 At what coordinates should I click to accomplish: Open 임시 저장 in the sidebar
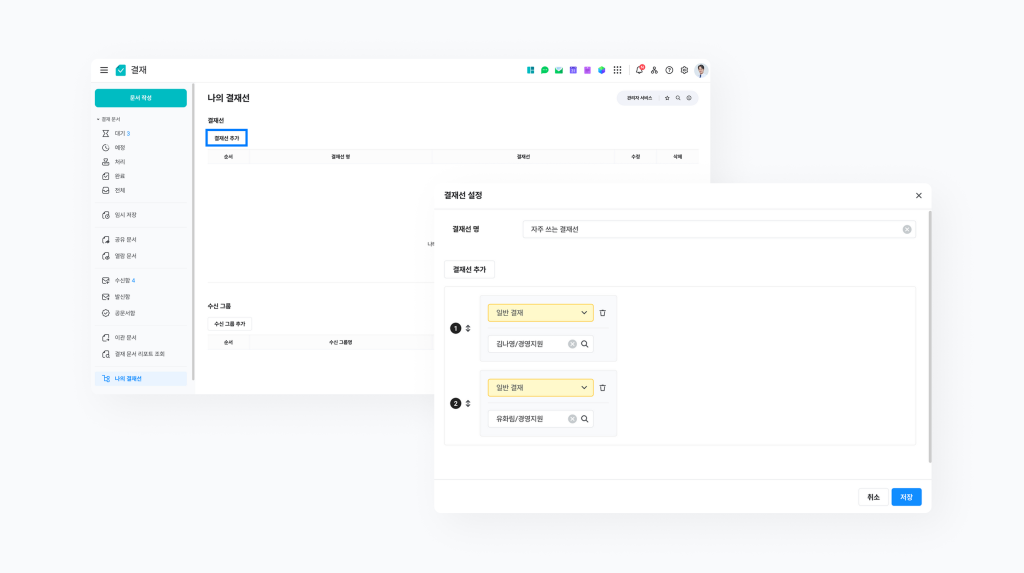(126, 215)
